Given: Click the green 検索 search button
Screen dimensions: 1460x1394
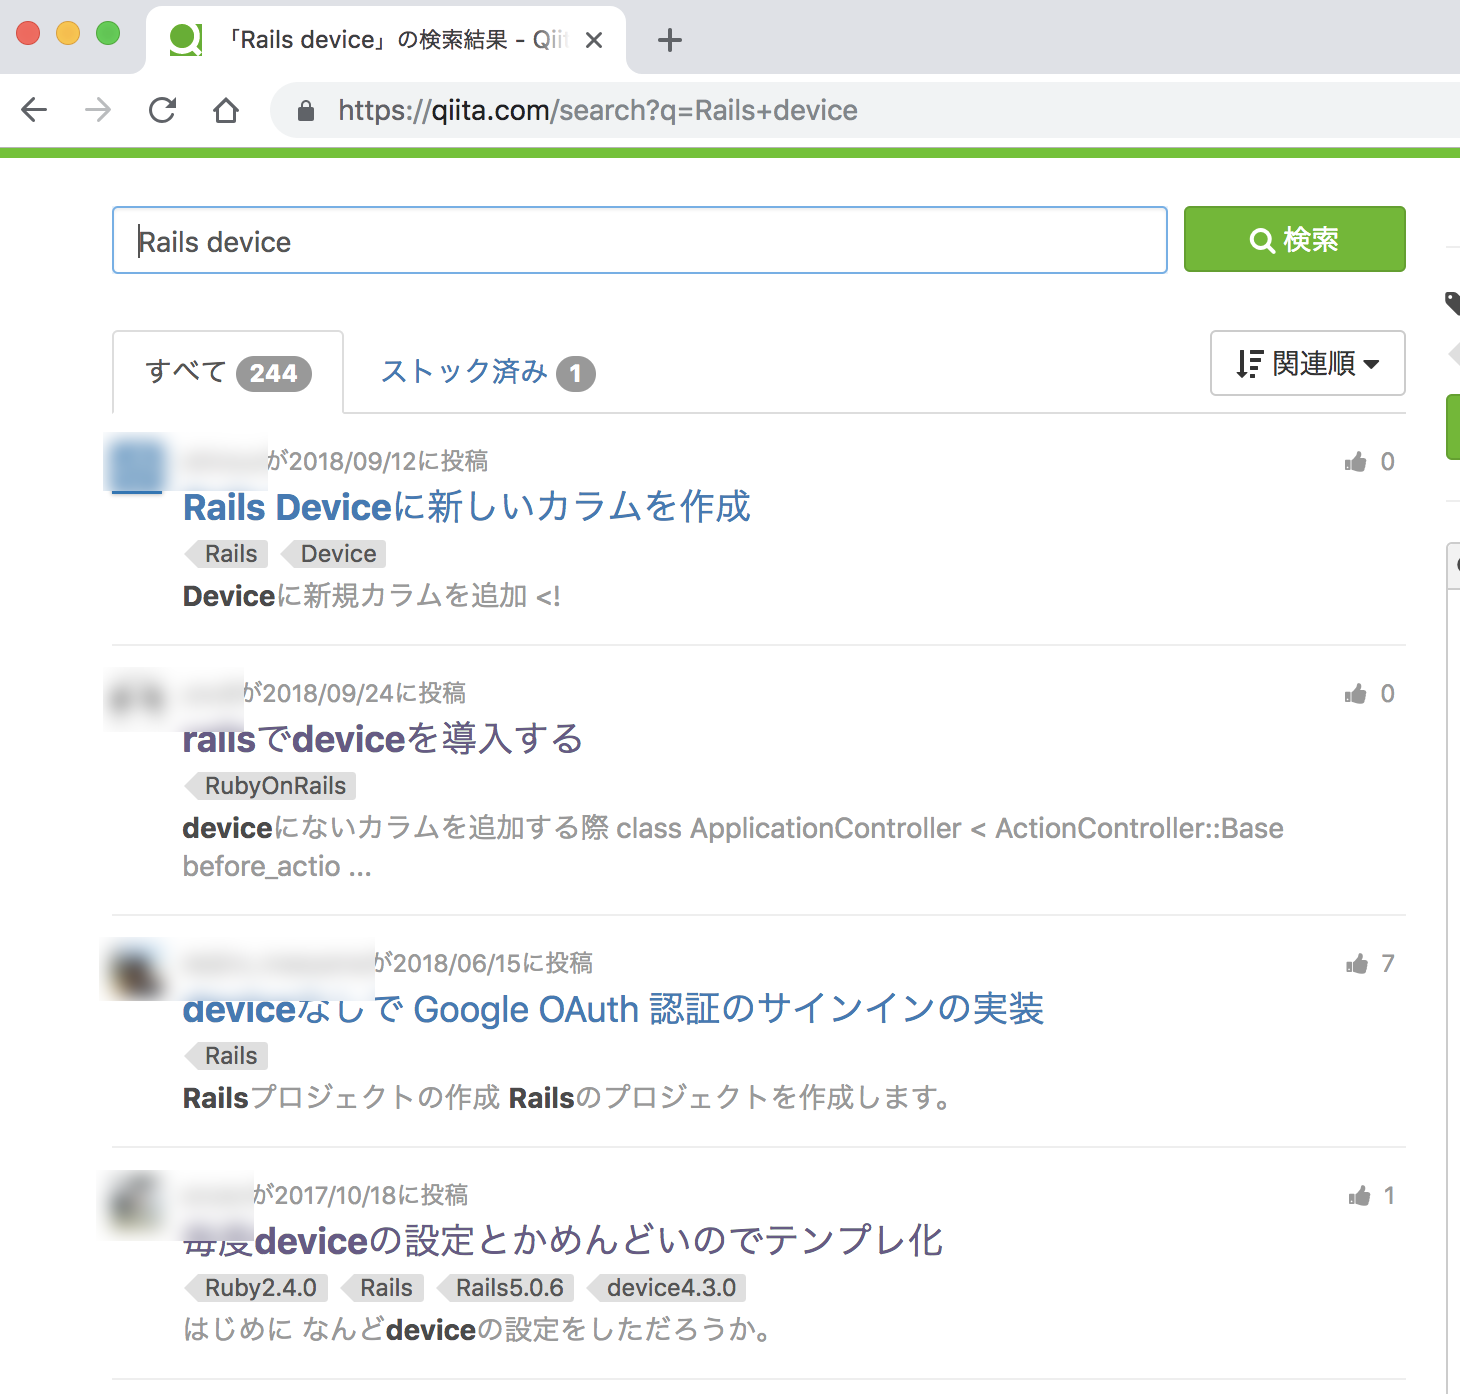Looking at the screenshot, I should point(1294,239).
